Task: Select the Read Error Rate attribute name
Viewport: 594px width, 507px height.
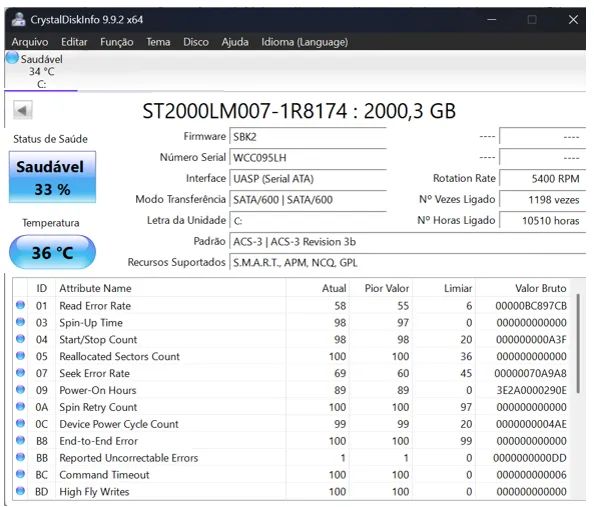Action: [x=95, y=306]
